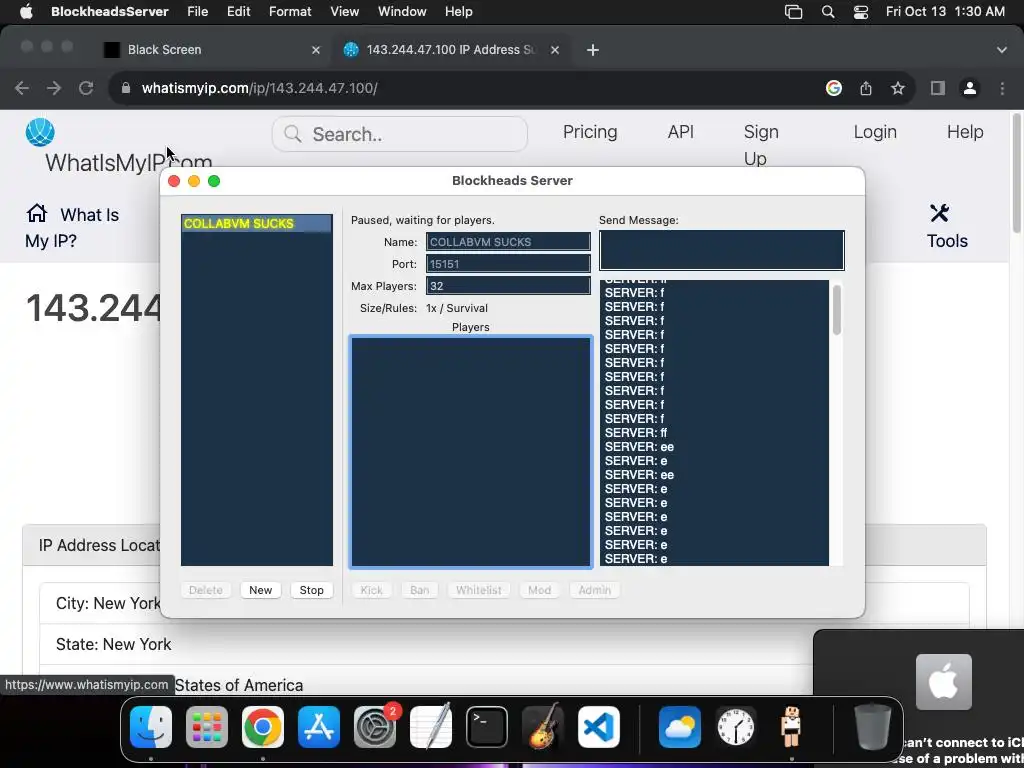The height and width of the screenshot is (768, 1024).
Task: Click the website Help link
Action: (x=965, y=132)
